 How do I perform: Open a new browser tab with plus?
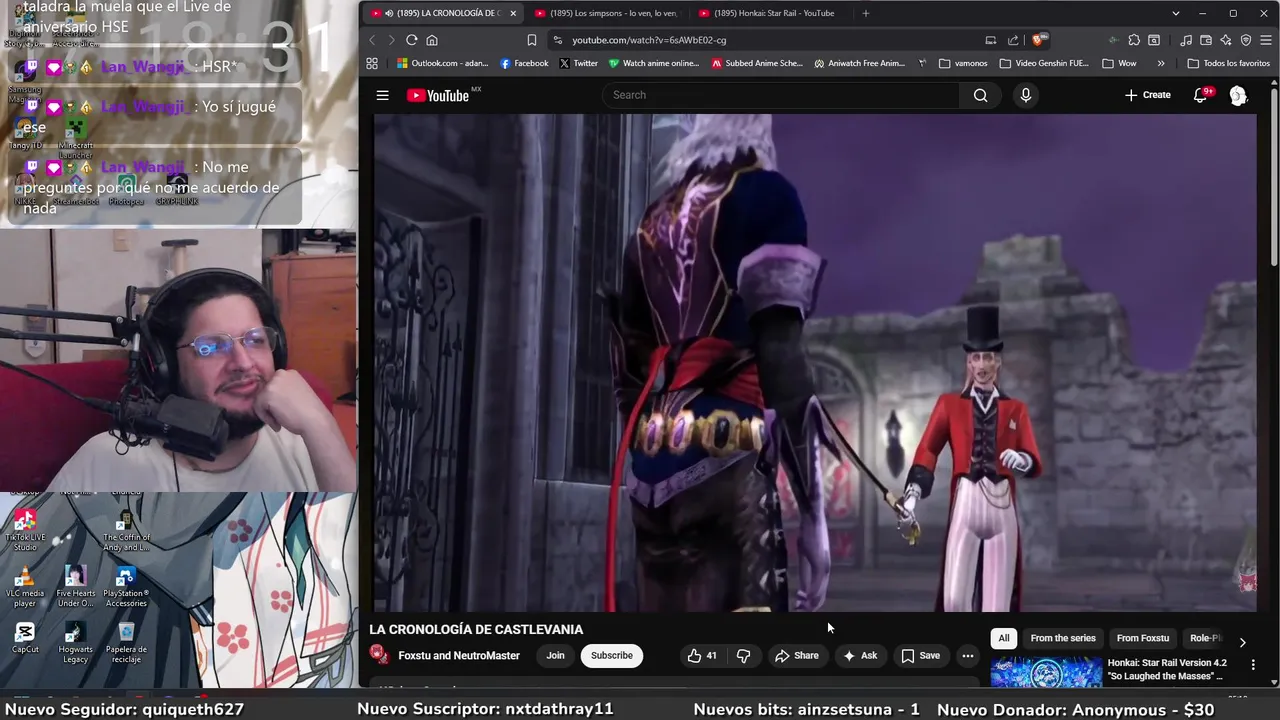tap(865, 13)
